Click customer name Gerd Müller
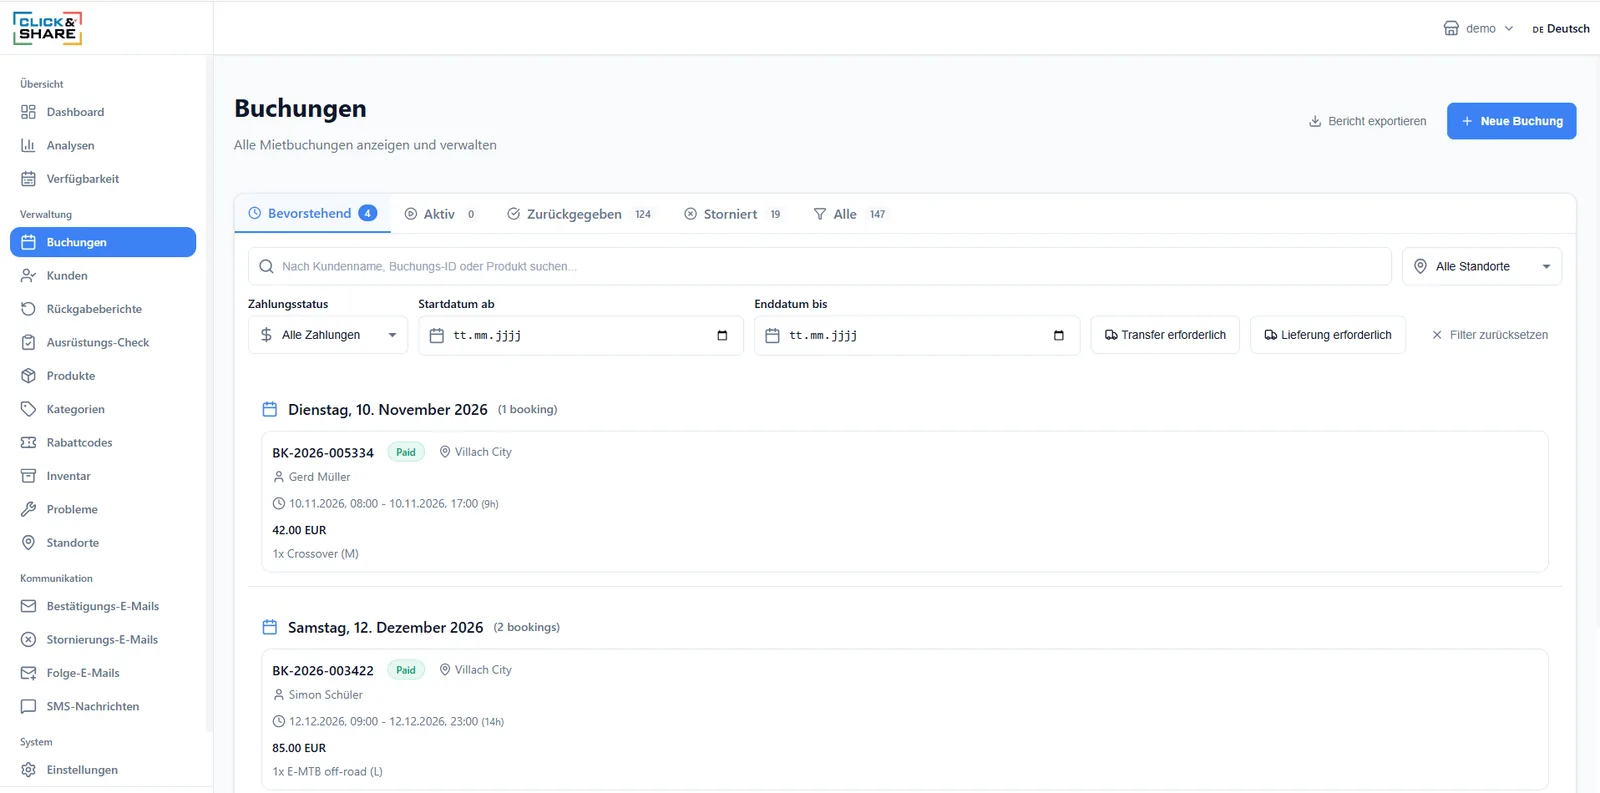The width and height of the screenshot is (1600, 793). click(320, 477)
